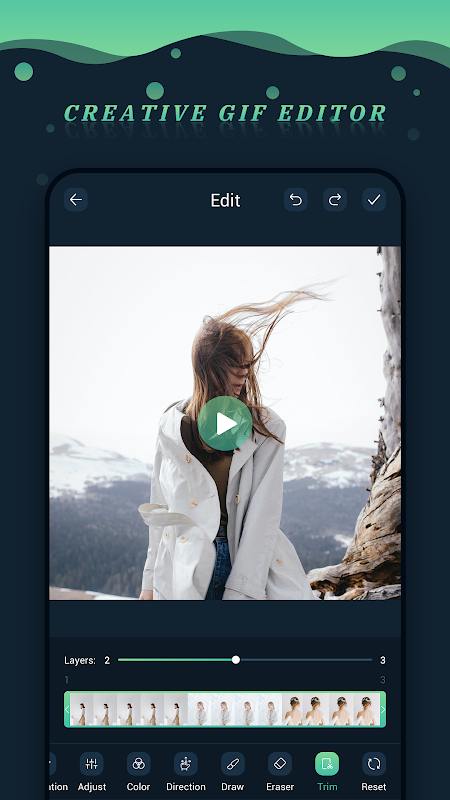Confirm edits with the checkmark icon

pos(374,199)
